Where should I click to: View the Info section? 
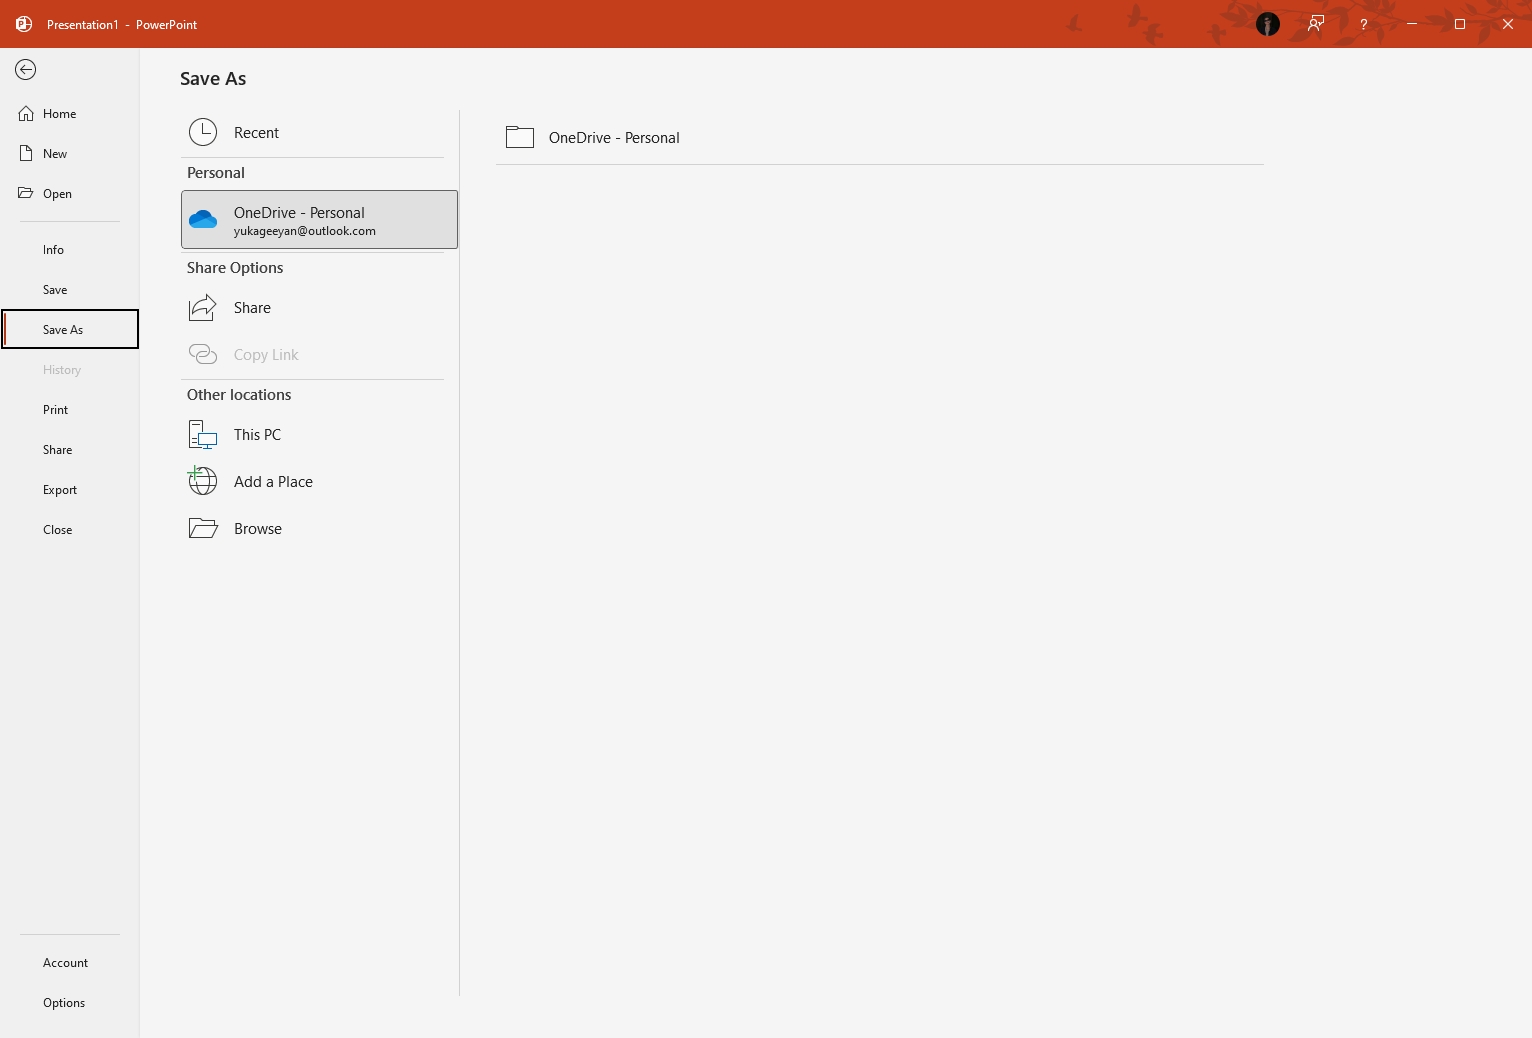[x=69, y=250]
